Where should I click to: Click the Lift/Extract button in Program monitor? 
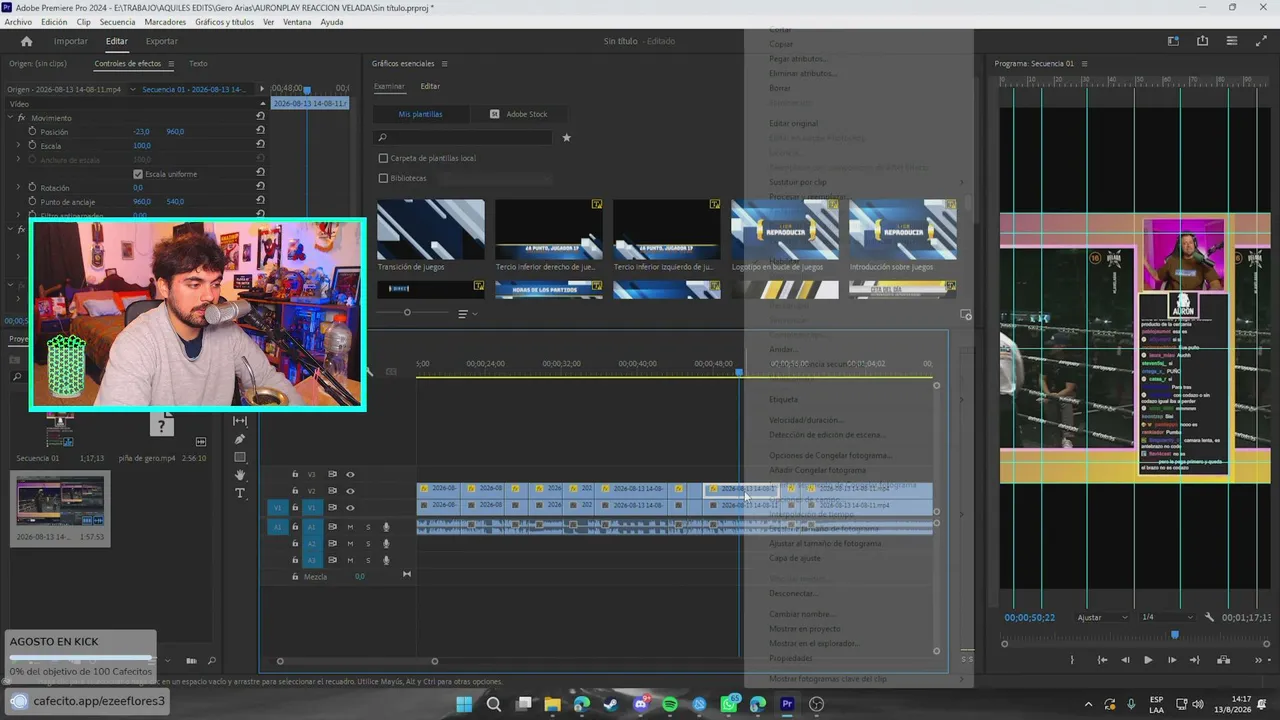pos(1223,660)
